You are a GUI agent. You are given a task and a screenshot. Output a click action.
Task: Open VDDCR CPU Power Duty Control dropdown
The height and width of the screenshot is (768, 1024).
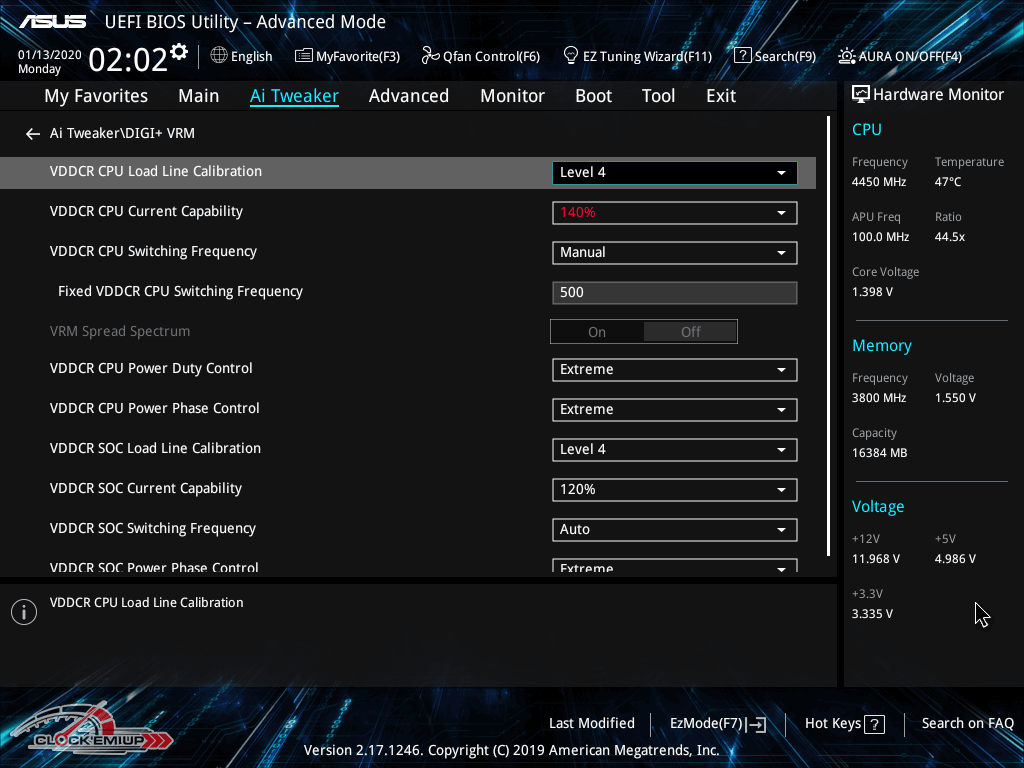674,370
